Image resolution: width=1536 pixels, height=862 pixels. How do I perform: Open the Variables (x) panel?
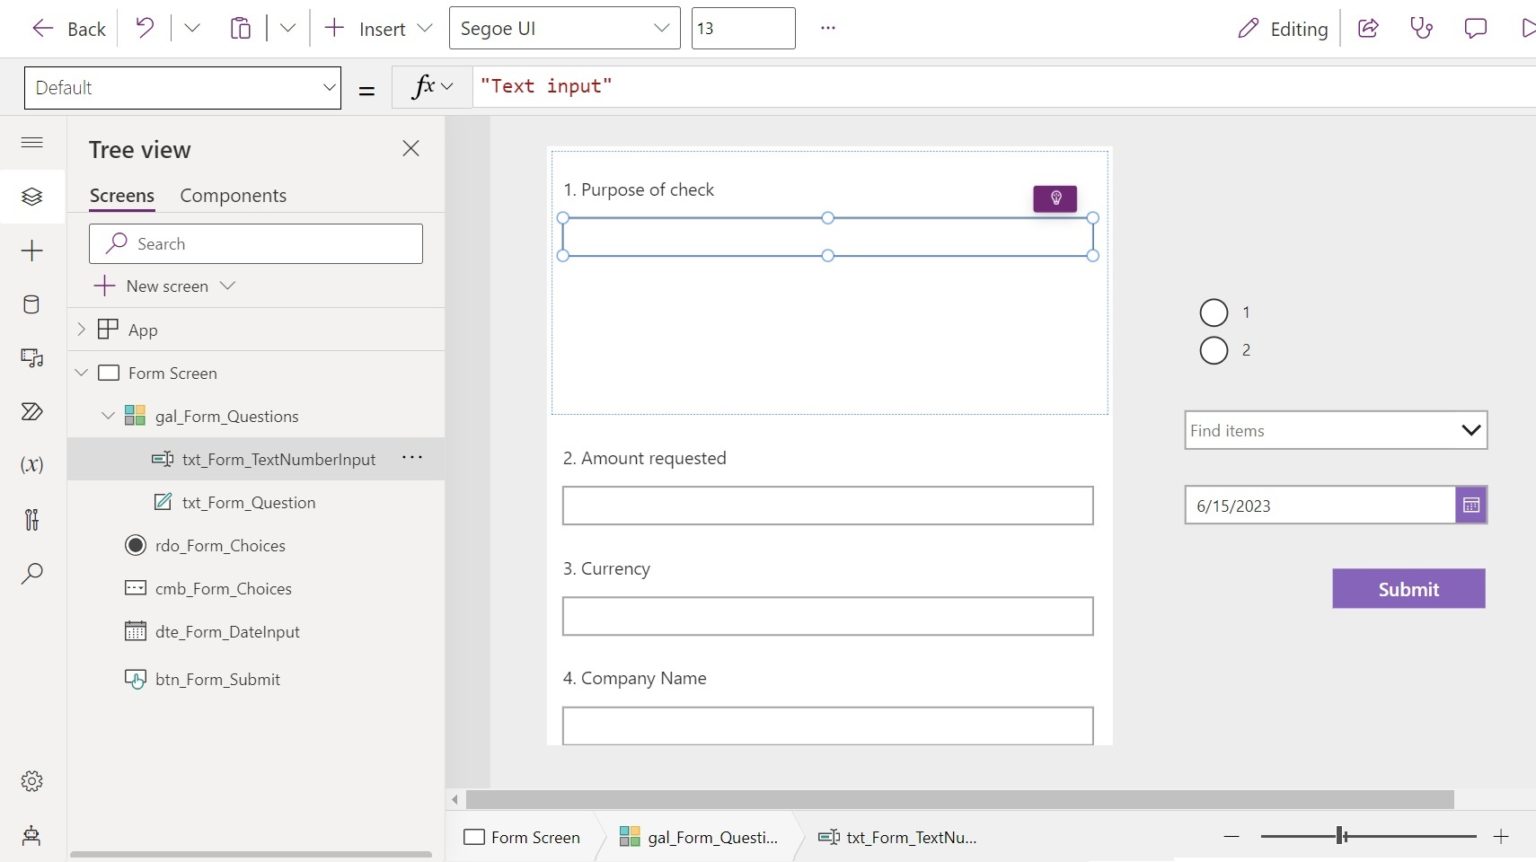coord(33,464)
